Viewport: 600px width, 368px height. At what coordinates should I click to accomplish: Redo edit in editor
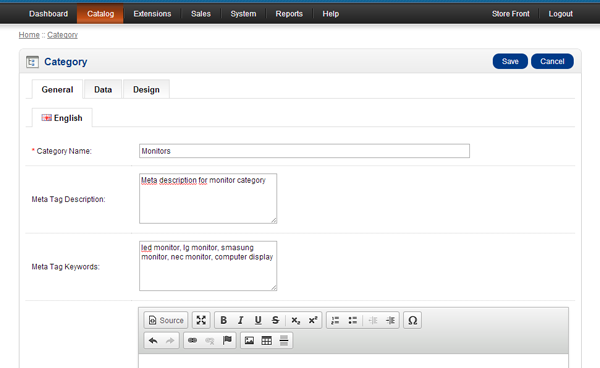(170, 340)
